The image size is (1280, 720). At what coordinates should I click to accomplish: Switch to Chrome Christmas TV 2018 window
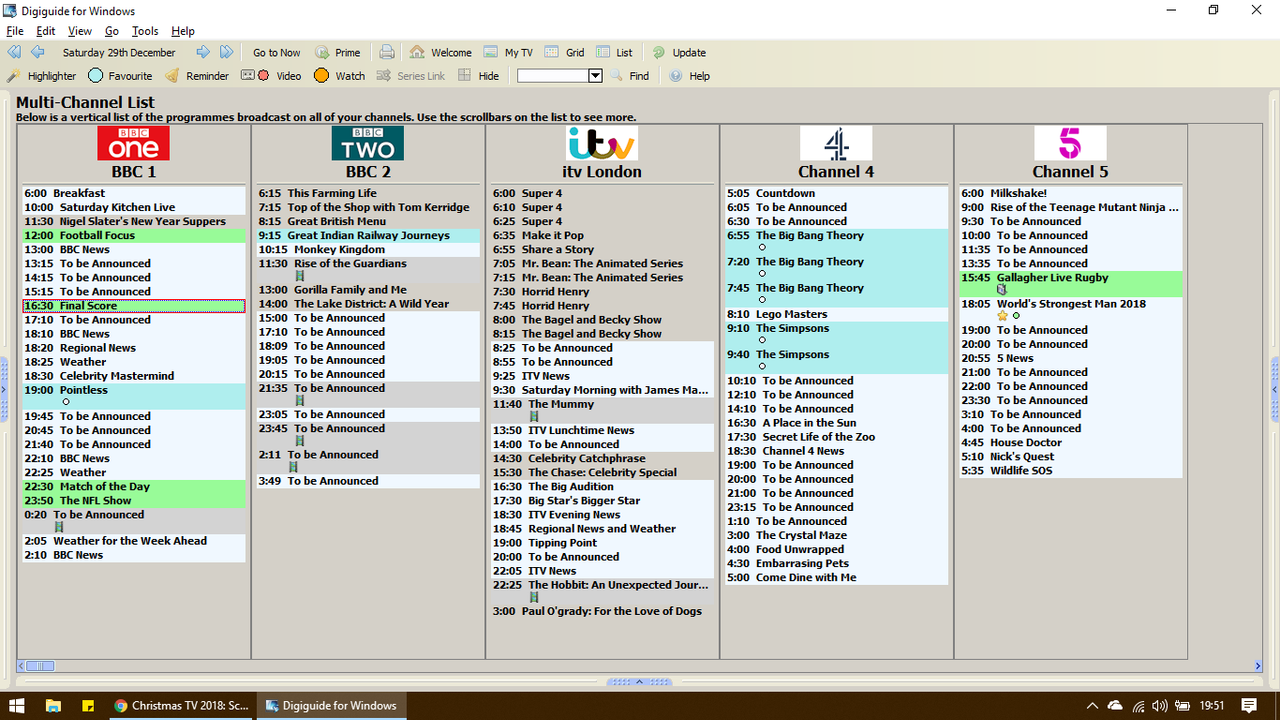coord(181,705)
